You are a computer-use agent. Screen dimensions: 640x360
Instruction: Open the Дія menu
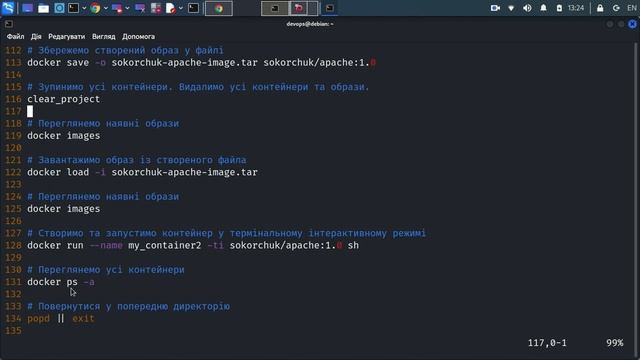tap(36, 36)
